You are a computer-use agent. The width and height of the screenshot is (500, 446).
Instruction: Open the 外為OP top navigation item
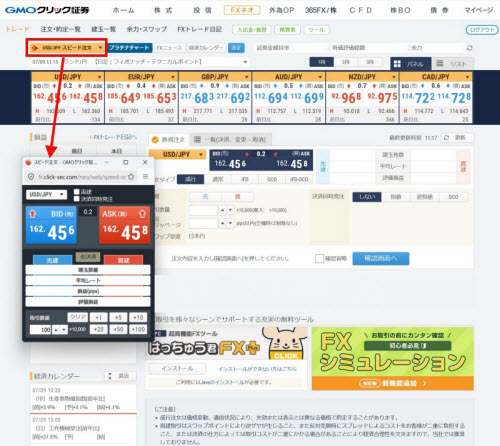pos(282,10)
